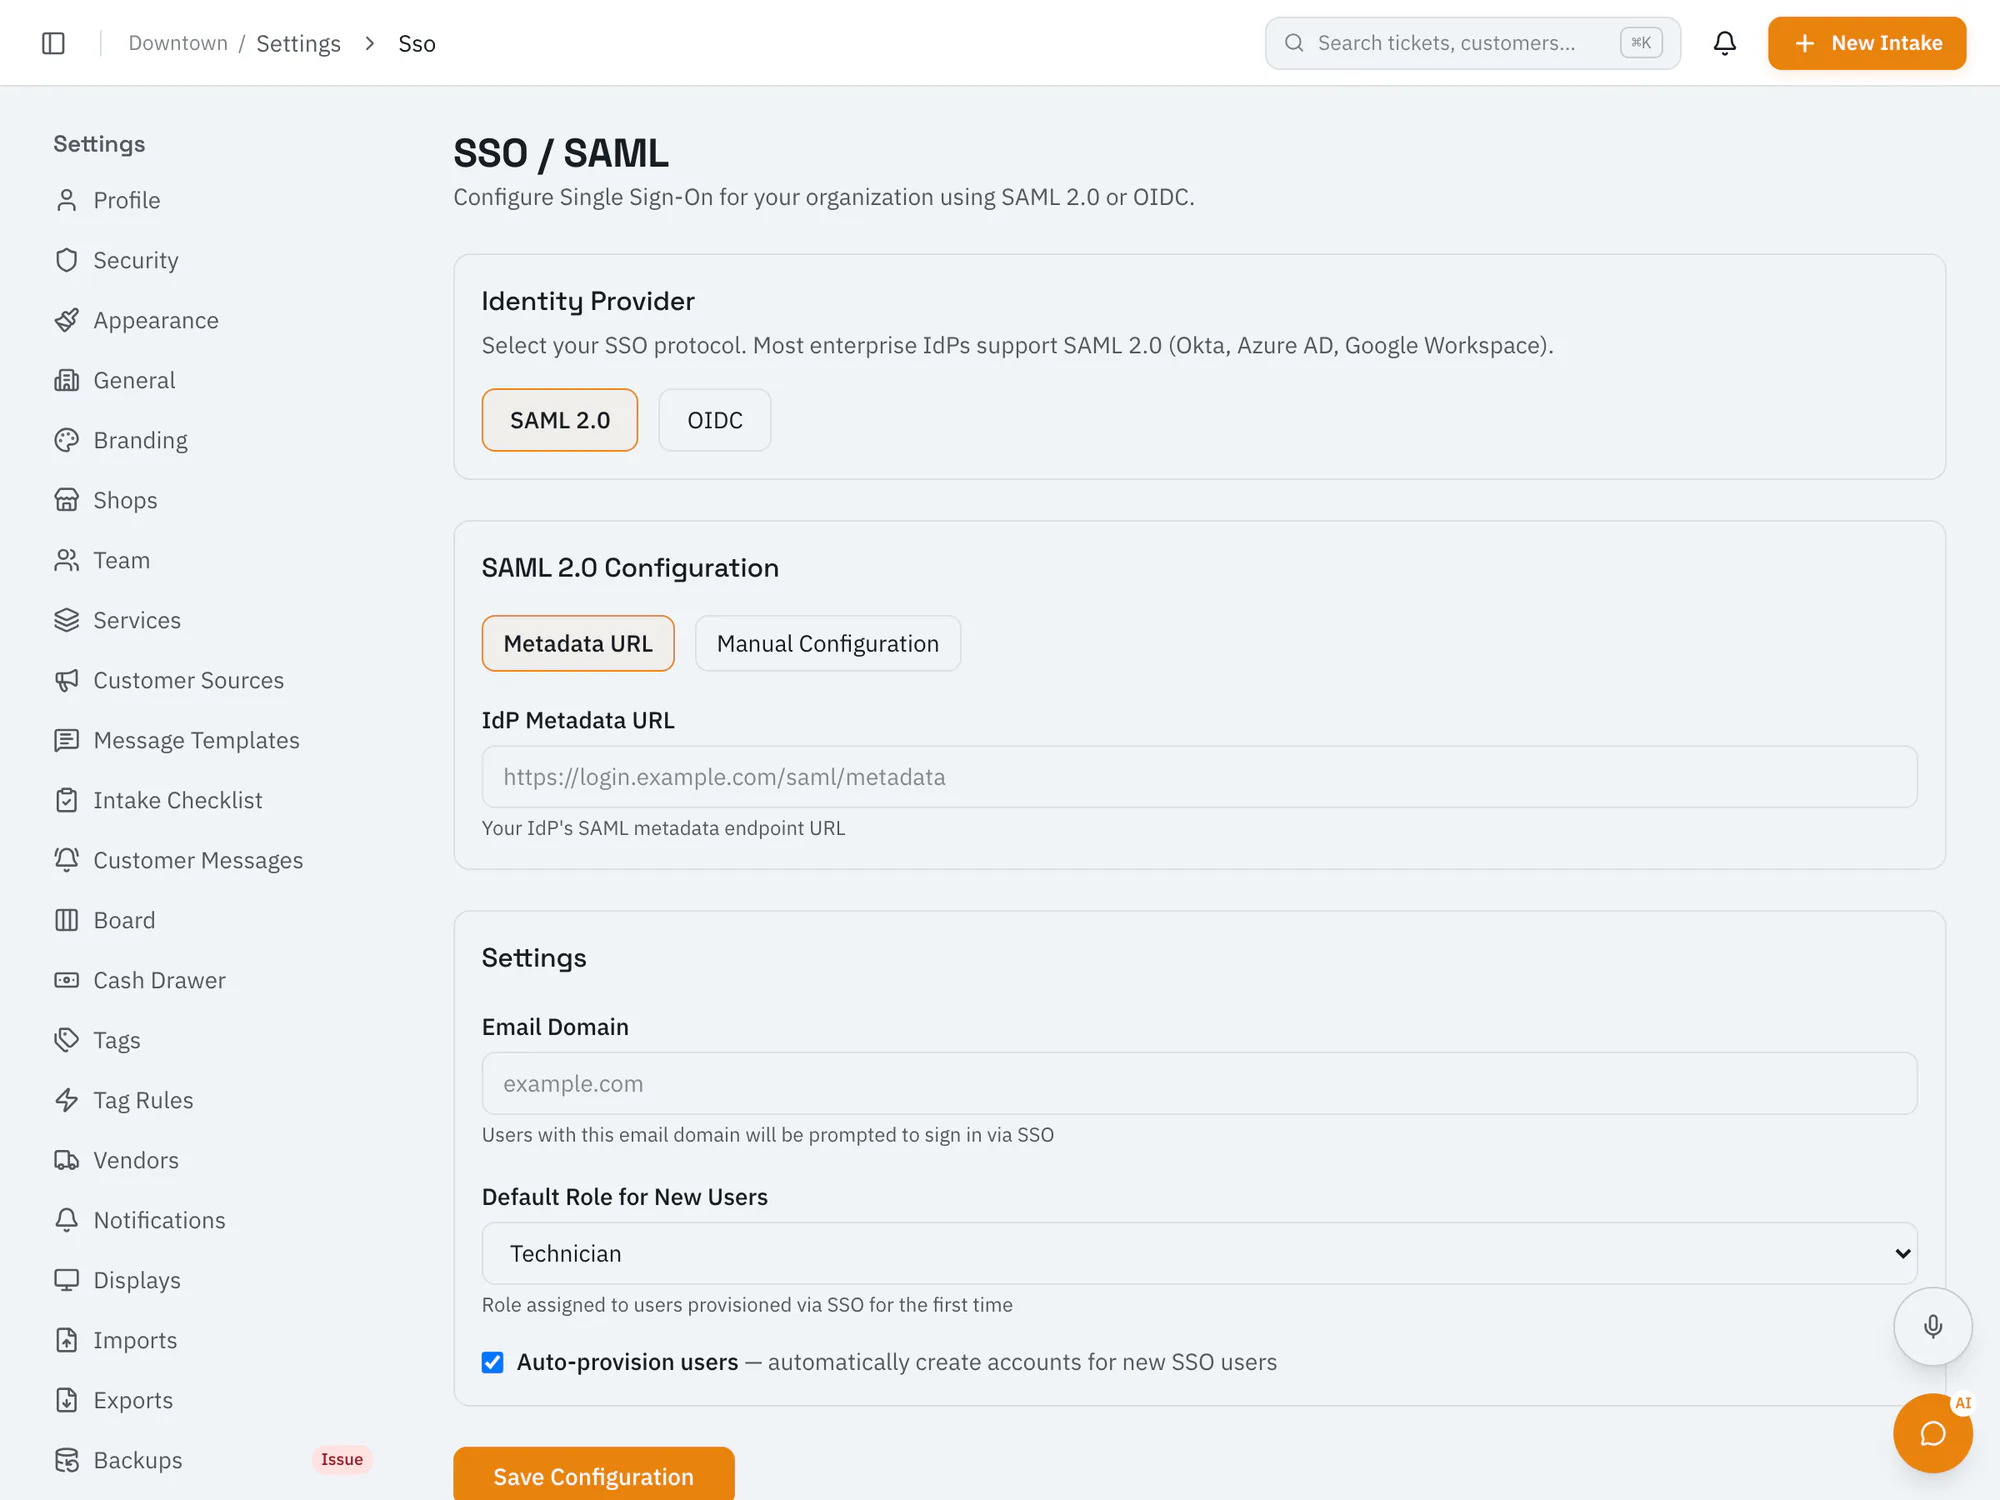Open the AI chat bubble
The height and width of the screenshot is (1500, 2000).
pos(1932,1433)
